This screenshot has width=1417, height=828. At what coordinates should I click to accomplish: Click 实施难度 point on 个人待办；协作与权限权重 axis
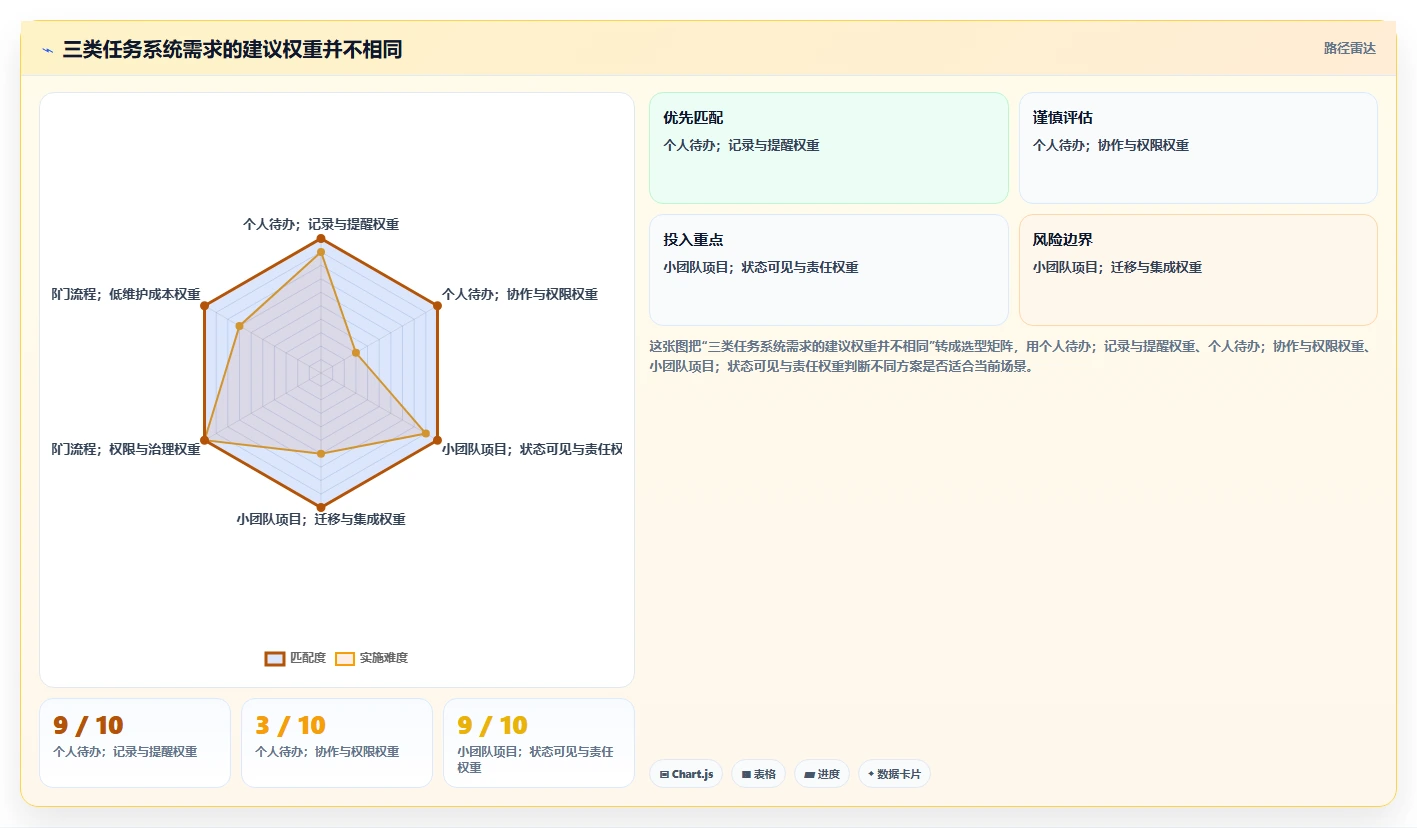pos(356,353)
